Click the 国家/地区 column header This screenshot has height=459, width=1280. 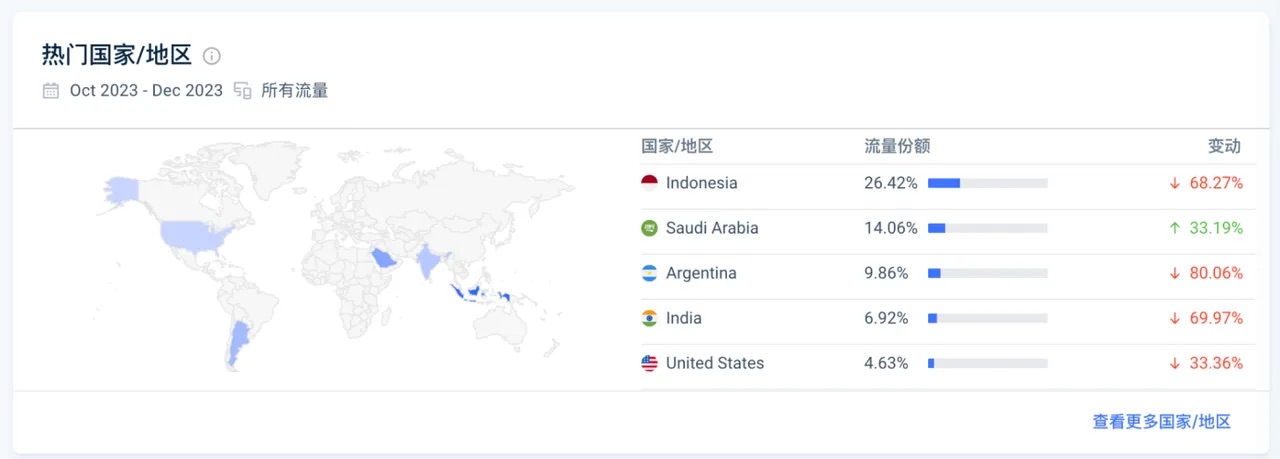677,146
